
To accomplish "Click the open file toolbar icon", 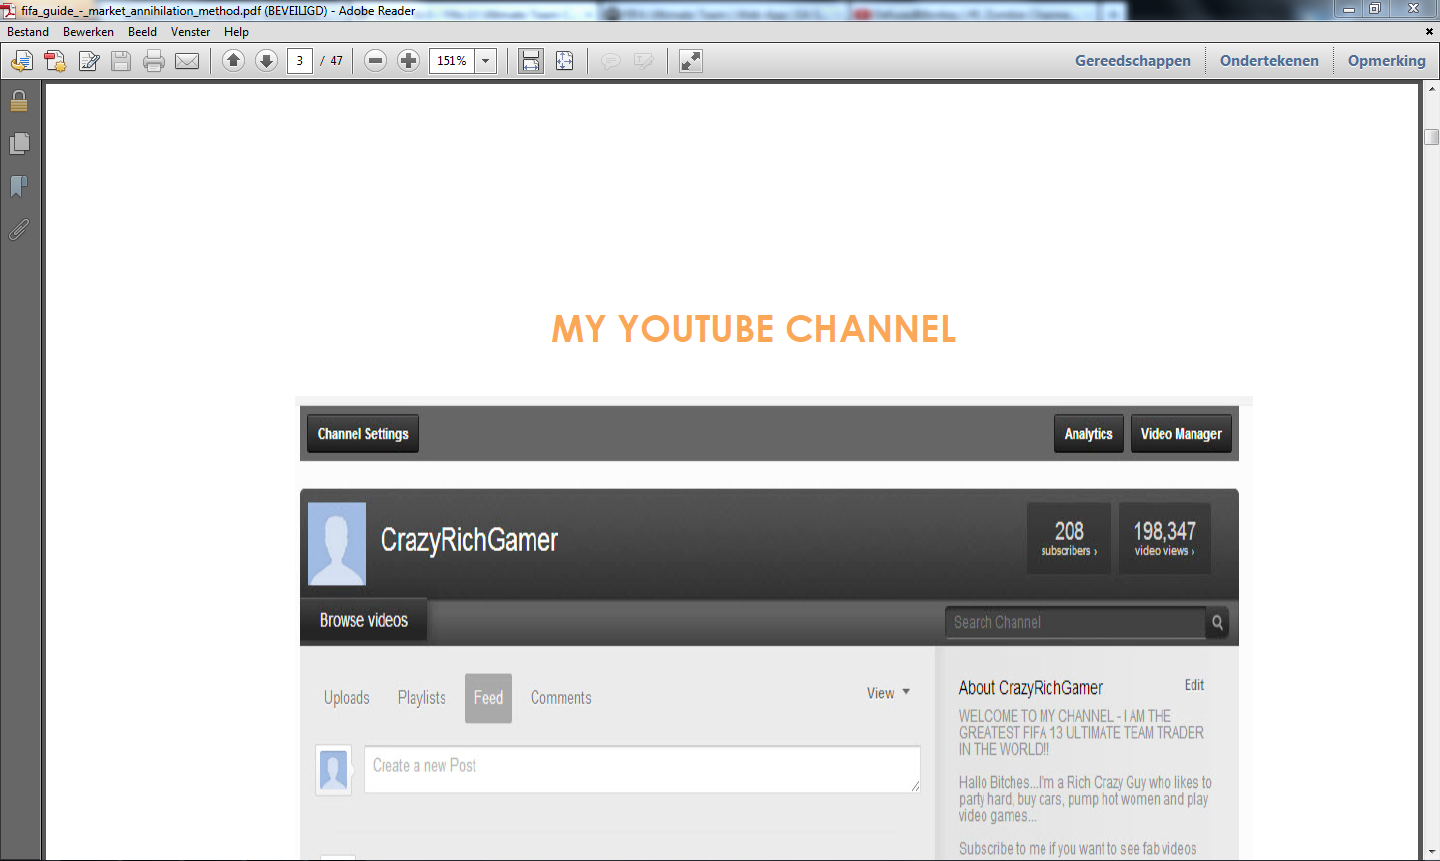I will click(21, 61).
